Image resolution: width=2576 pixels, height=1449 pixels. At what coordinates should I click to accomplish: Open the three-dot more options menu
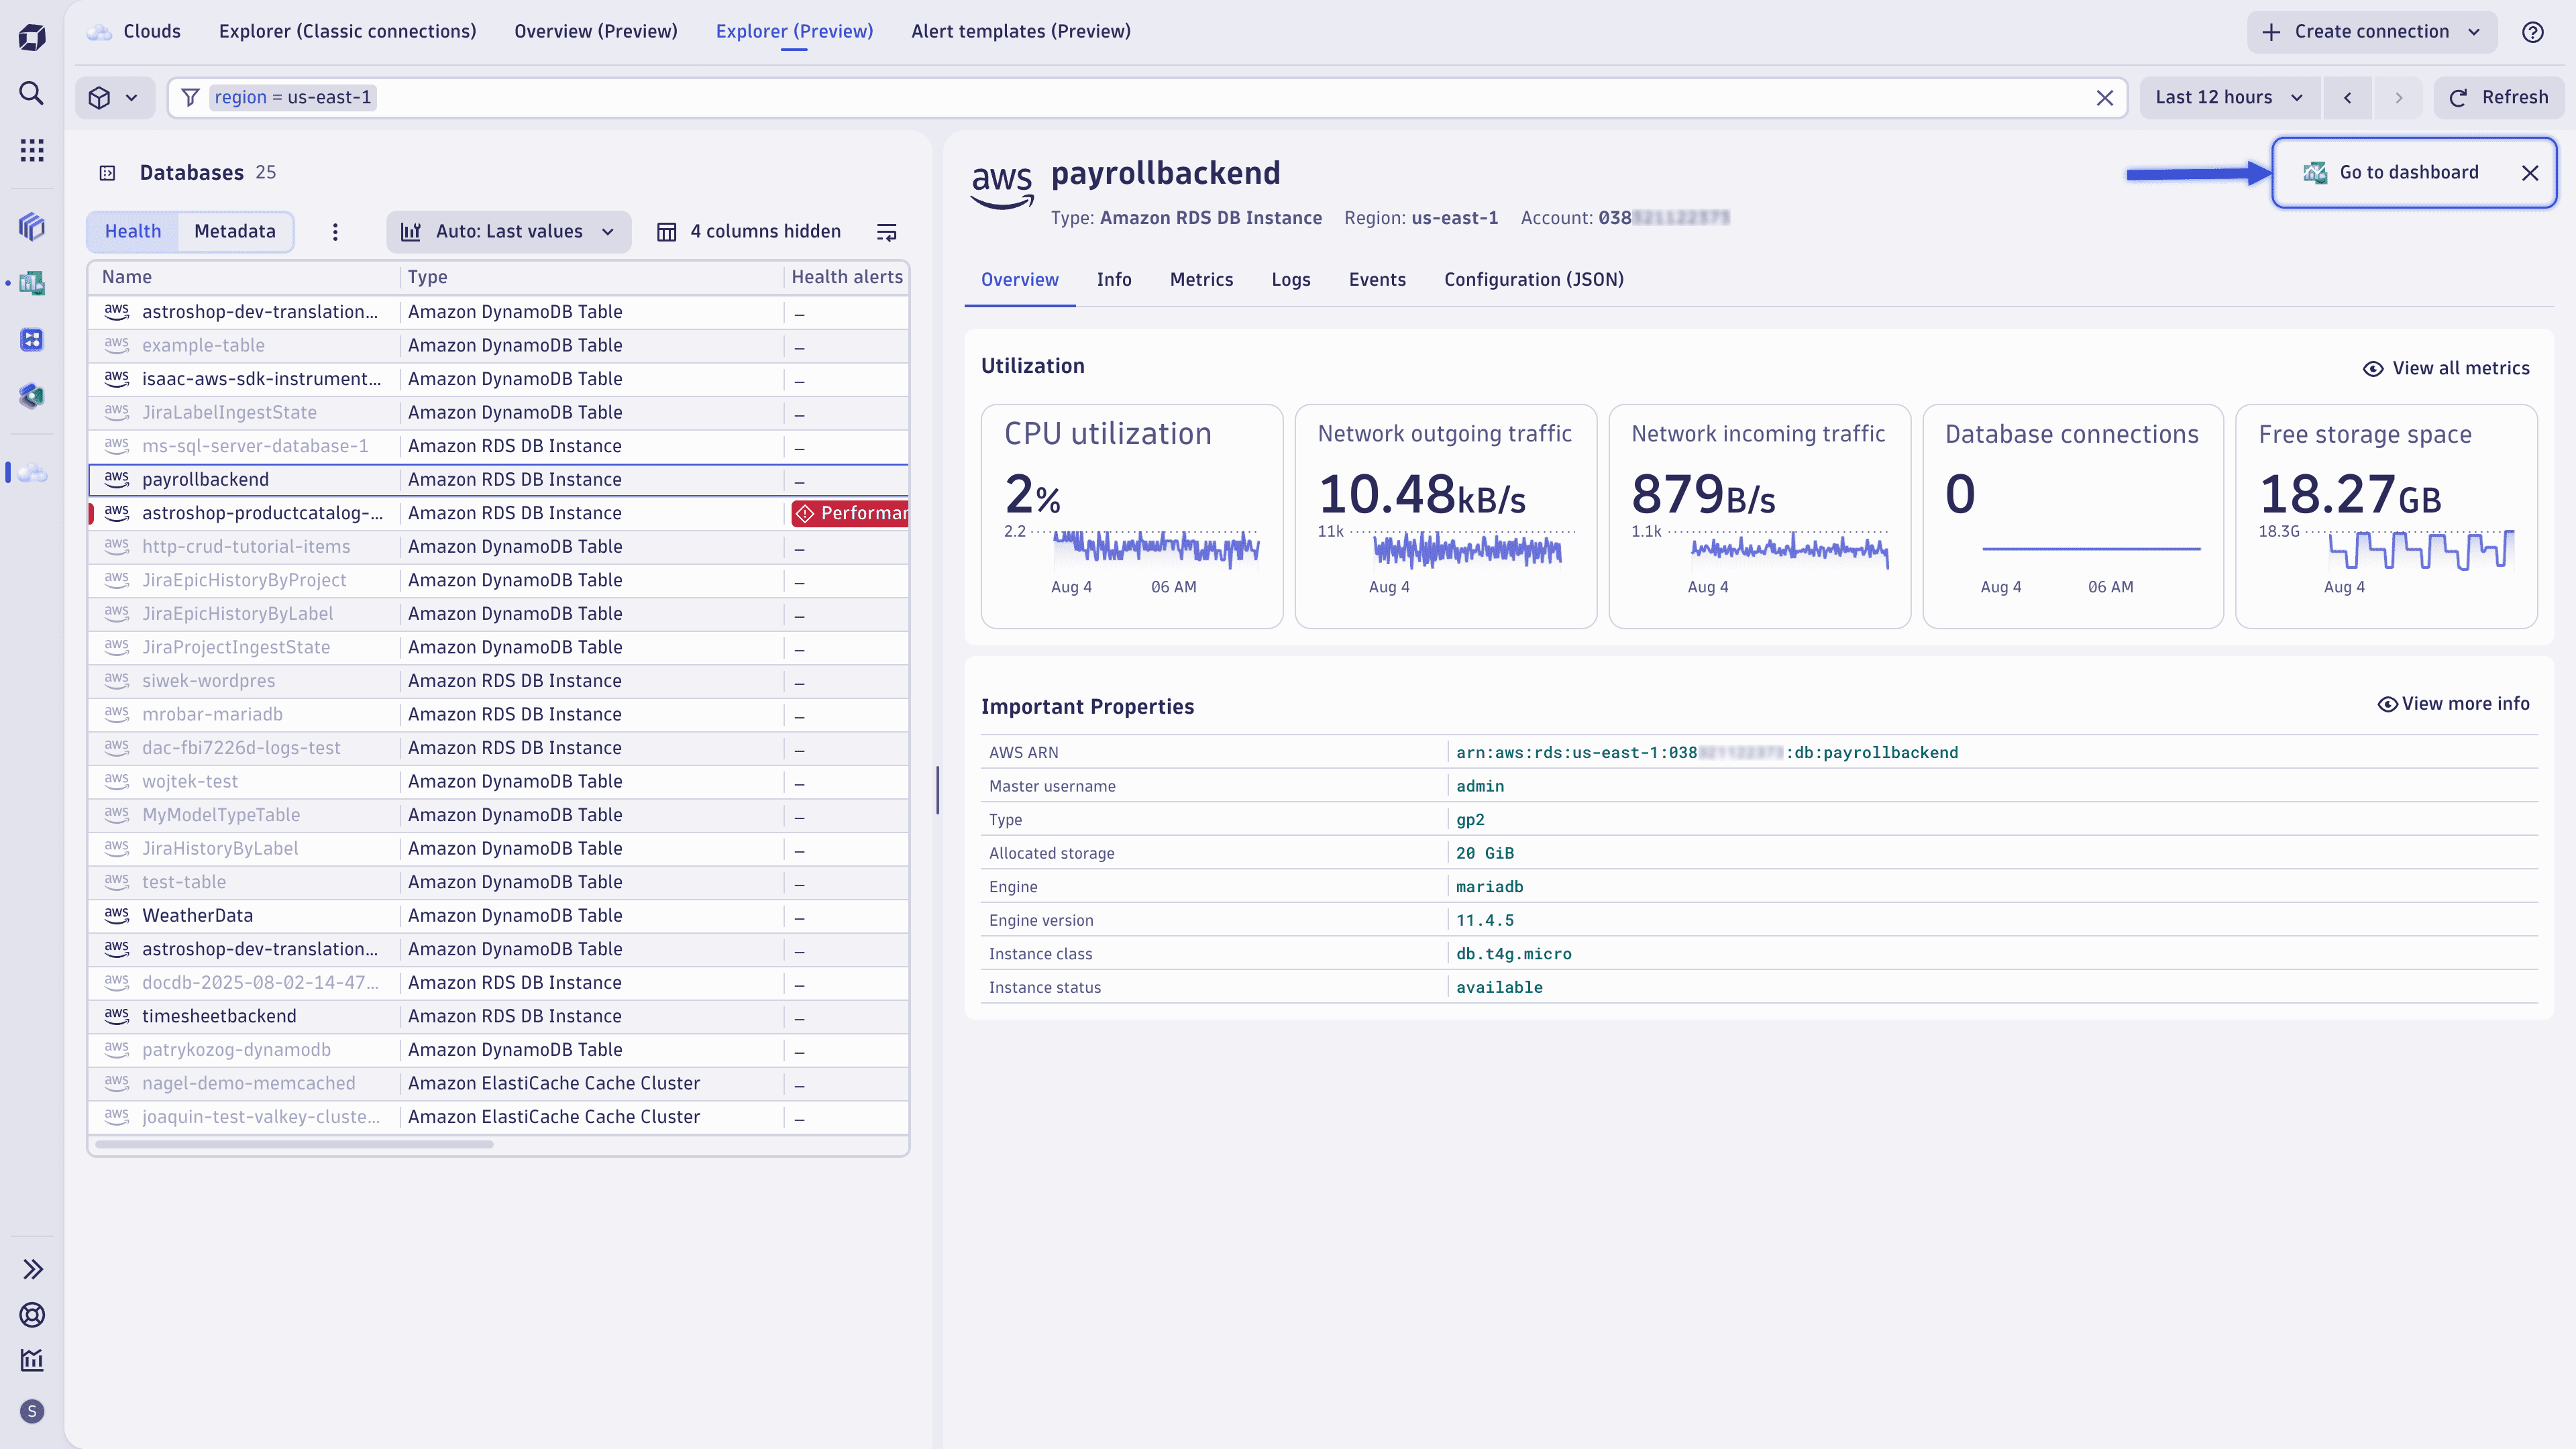pos(335,232)
